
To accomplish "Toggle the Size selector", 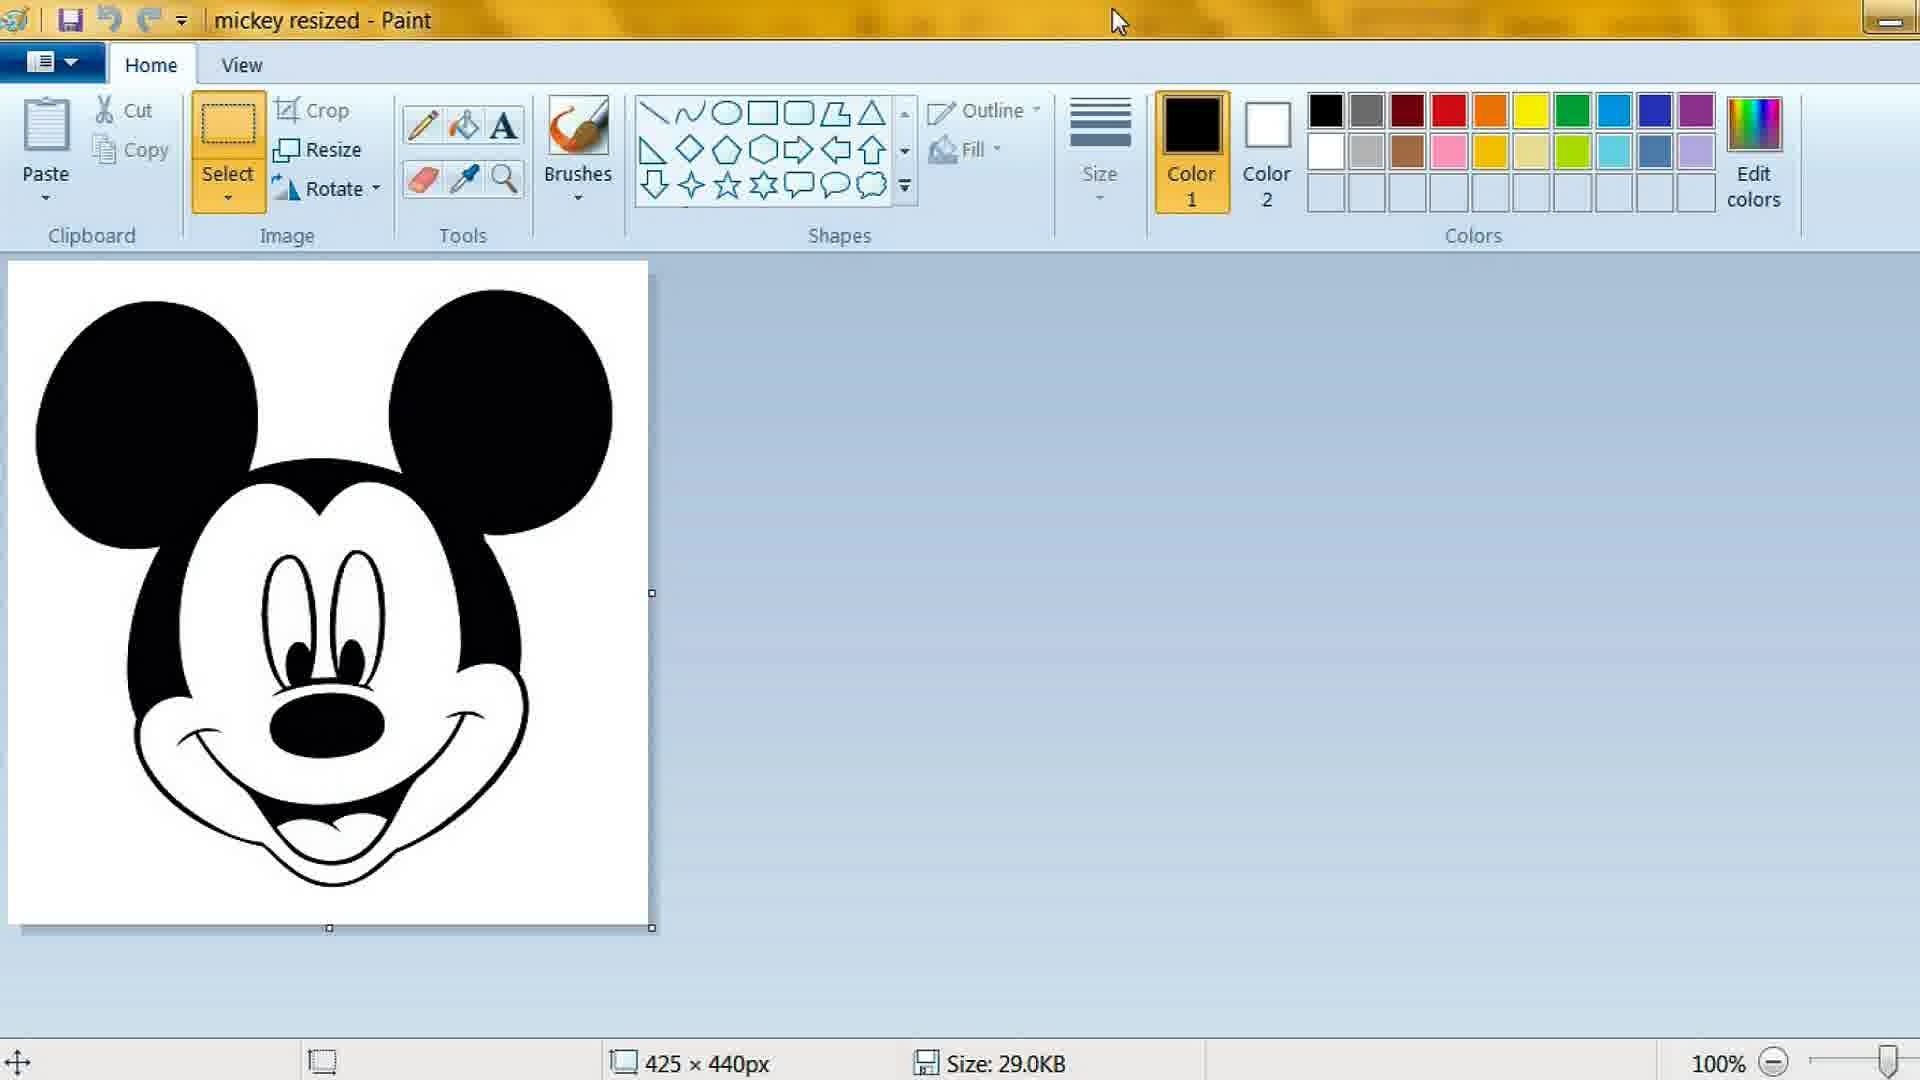I will tap(1100, 150).
